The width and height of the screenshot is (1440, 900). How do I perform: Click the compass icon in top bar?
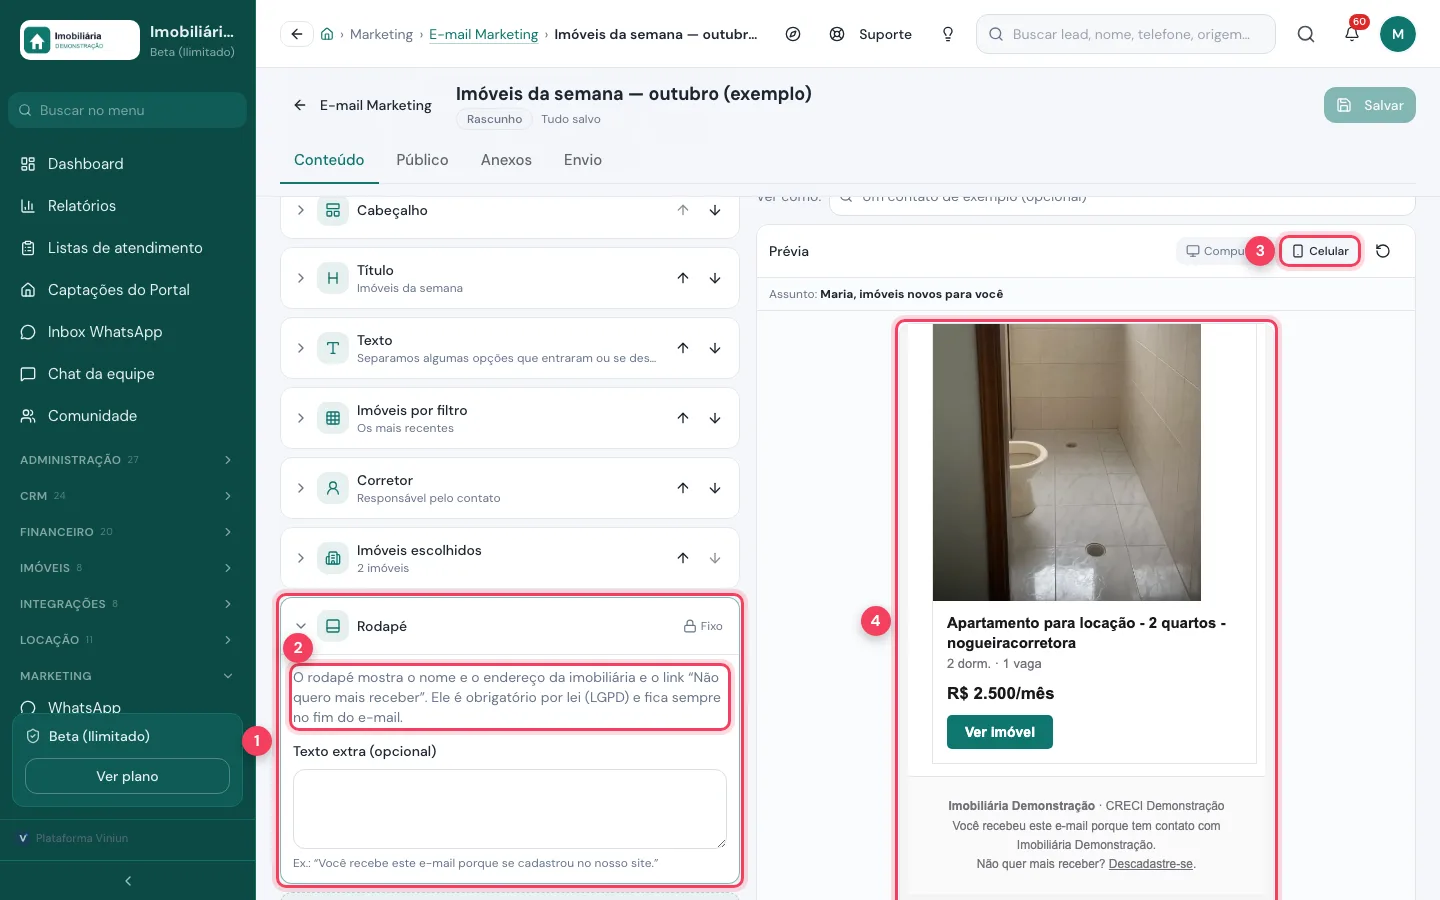coord(793,34)
